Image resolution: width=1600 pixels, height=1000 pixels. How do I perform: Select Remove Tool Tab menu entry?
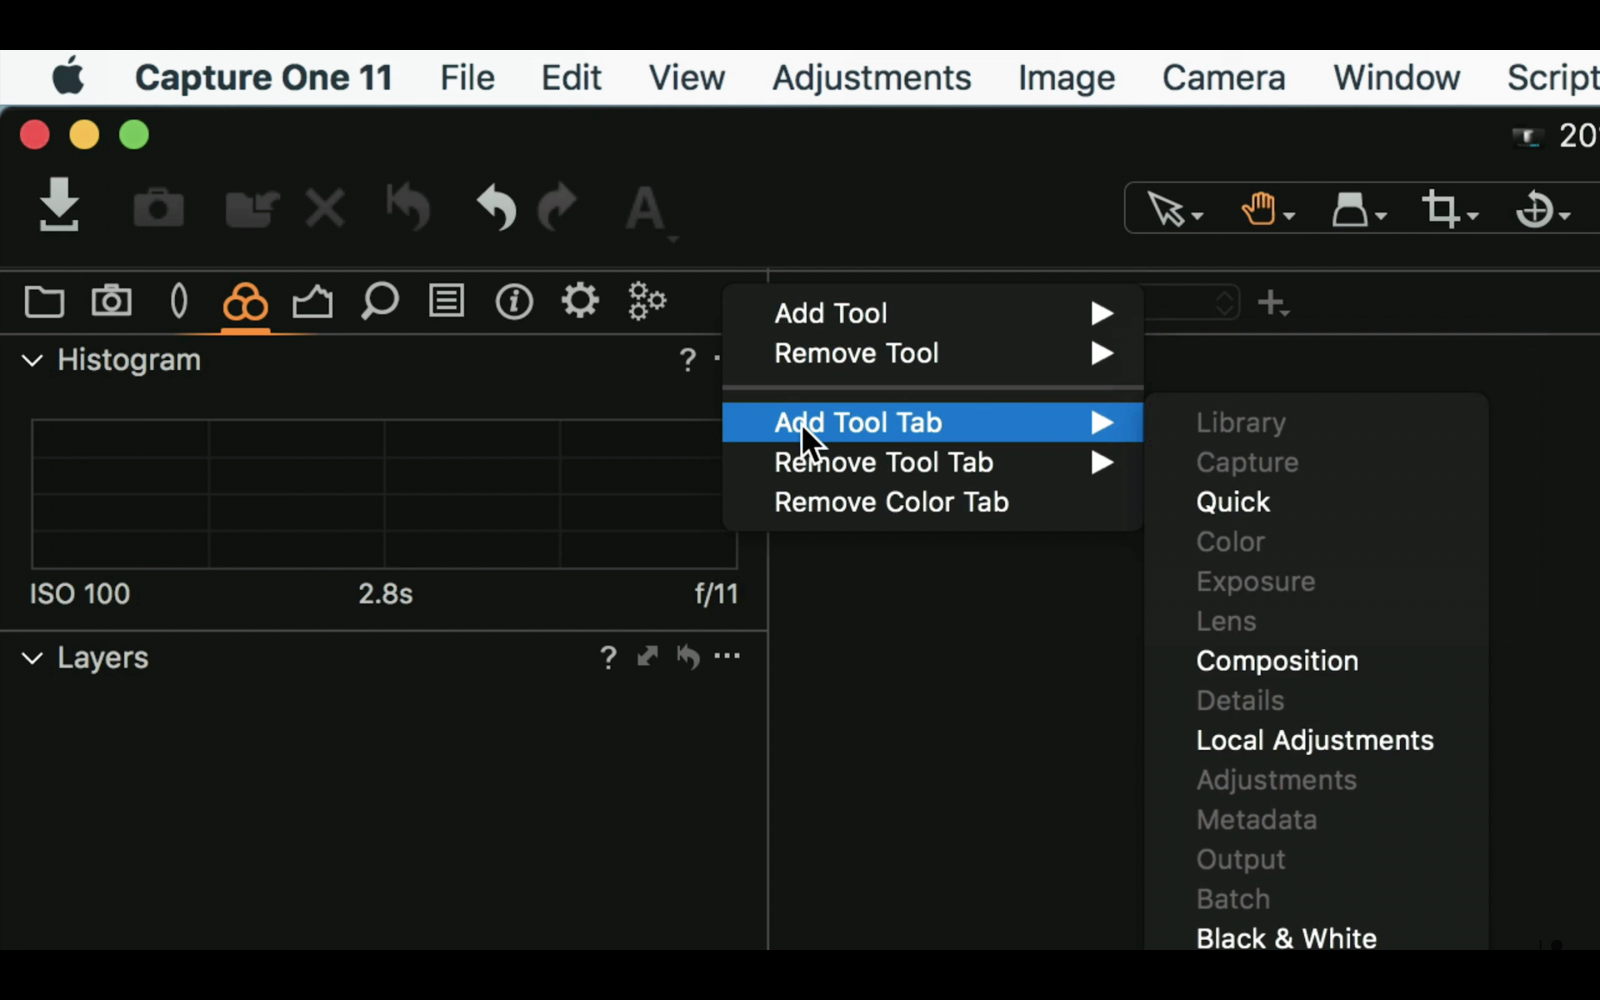(x=883, y=462)
